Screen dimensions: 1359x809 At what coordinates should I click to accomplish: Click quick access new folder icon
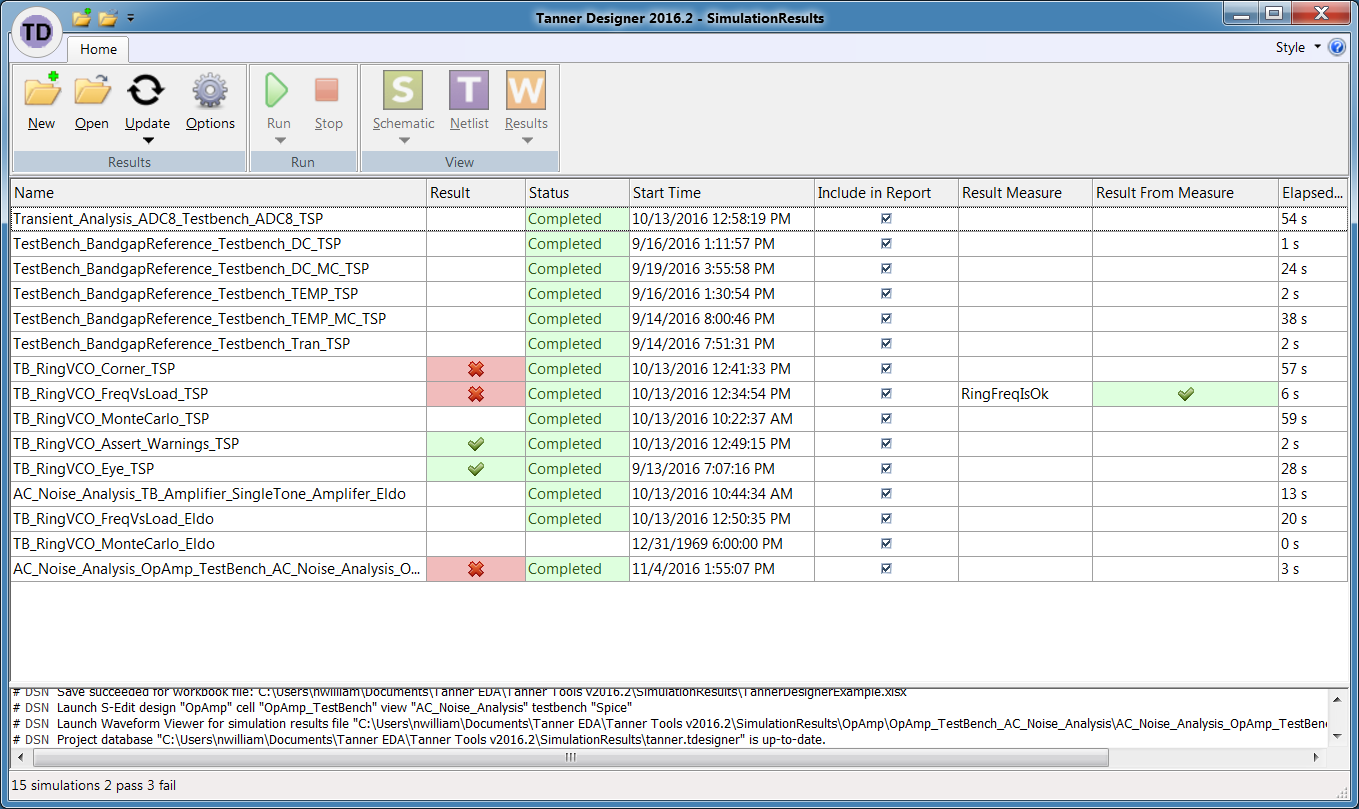[82, 17]
